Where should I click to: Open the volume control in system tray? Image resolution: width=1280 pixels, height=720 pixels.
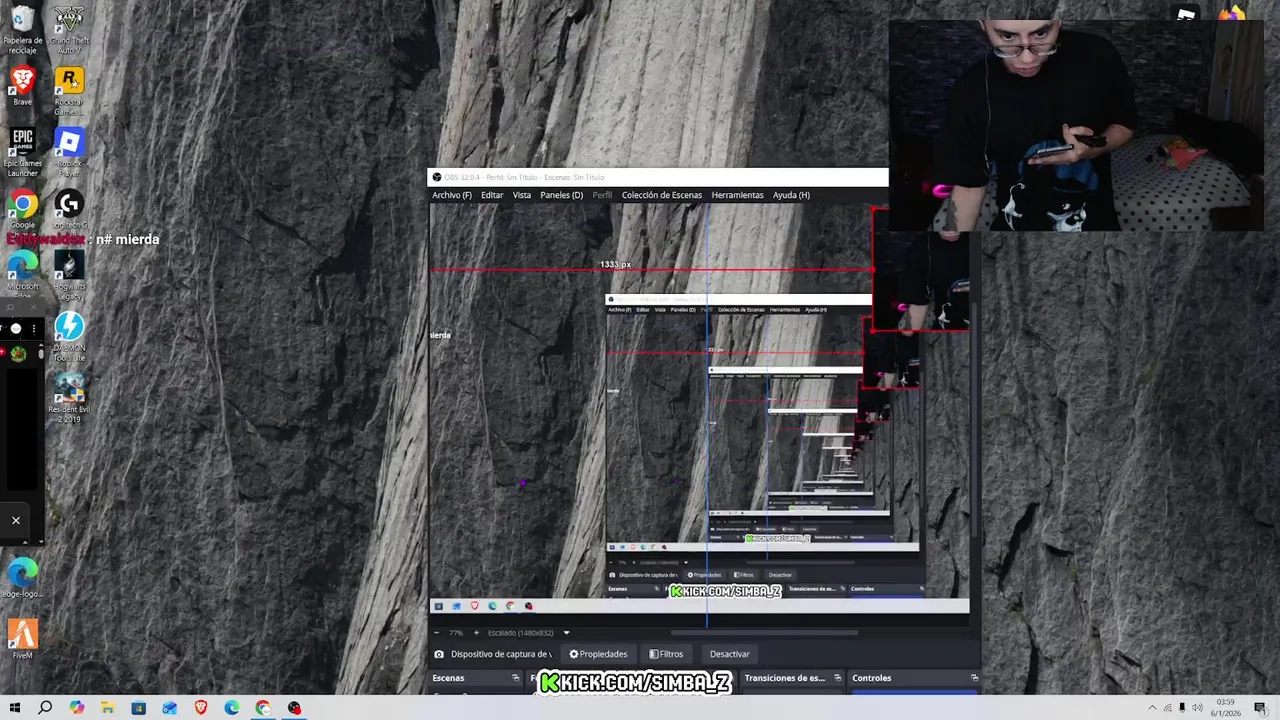pyautogui.click(x=1197, y=708)
